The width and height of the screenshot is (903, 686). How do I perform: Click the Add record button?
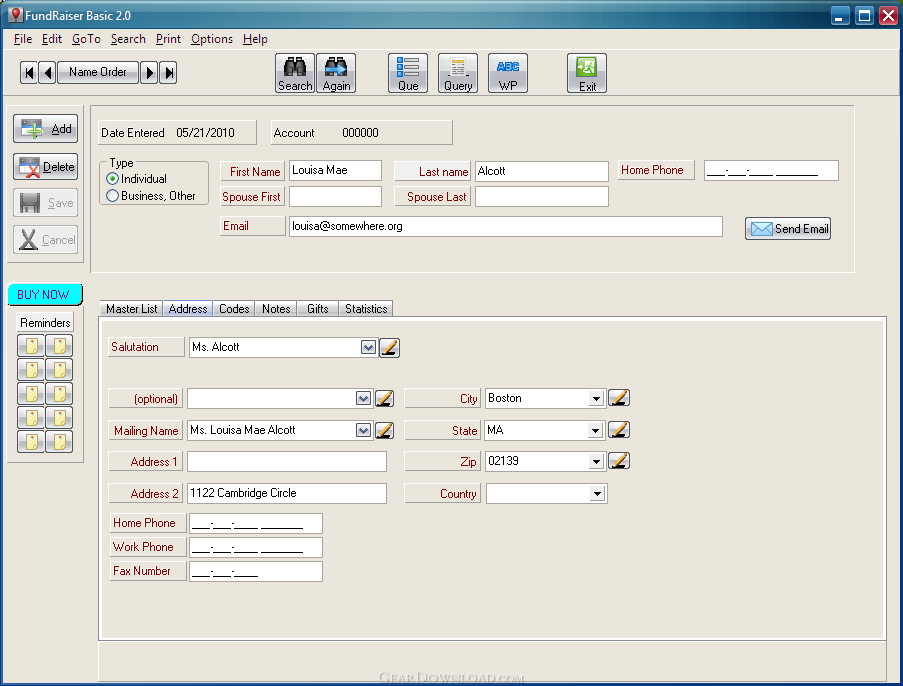[45, 129]
